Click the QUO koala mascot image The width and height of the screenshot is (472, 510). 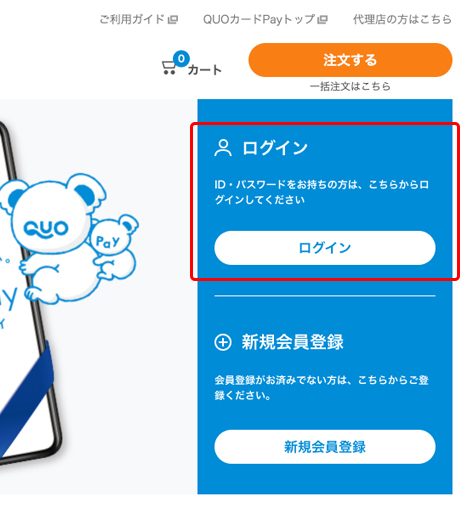coord(53,237)
